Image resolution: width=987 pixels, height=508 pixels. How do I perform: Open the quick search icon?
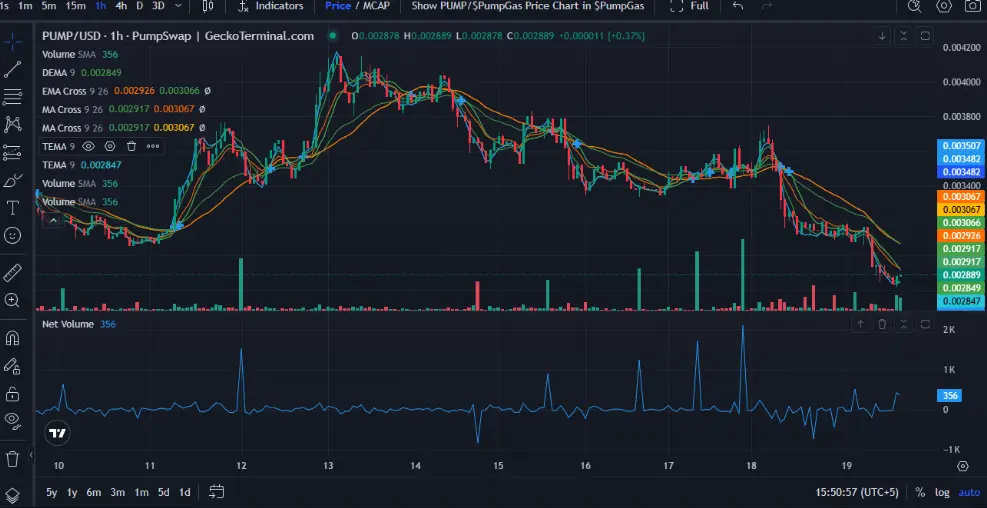click(x=914, y=6)
